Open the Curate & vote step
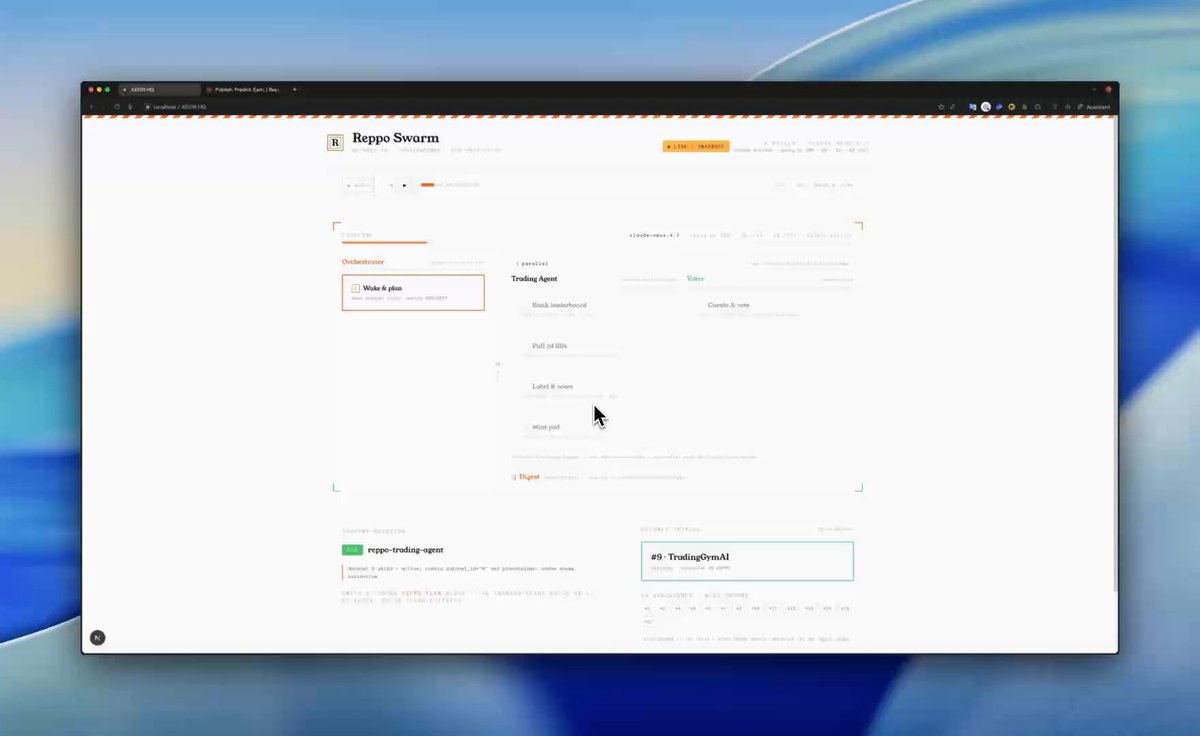Screen dimensions: 1200x736 pyautogui.click(x=728, y=305)
